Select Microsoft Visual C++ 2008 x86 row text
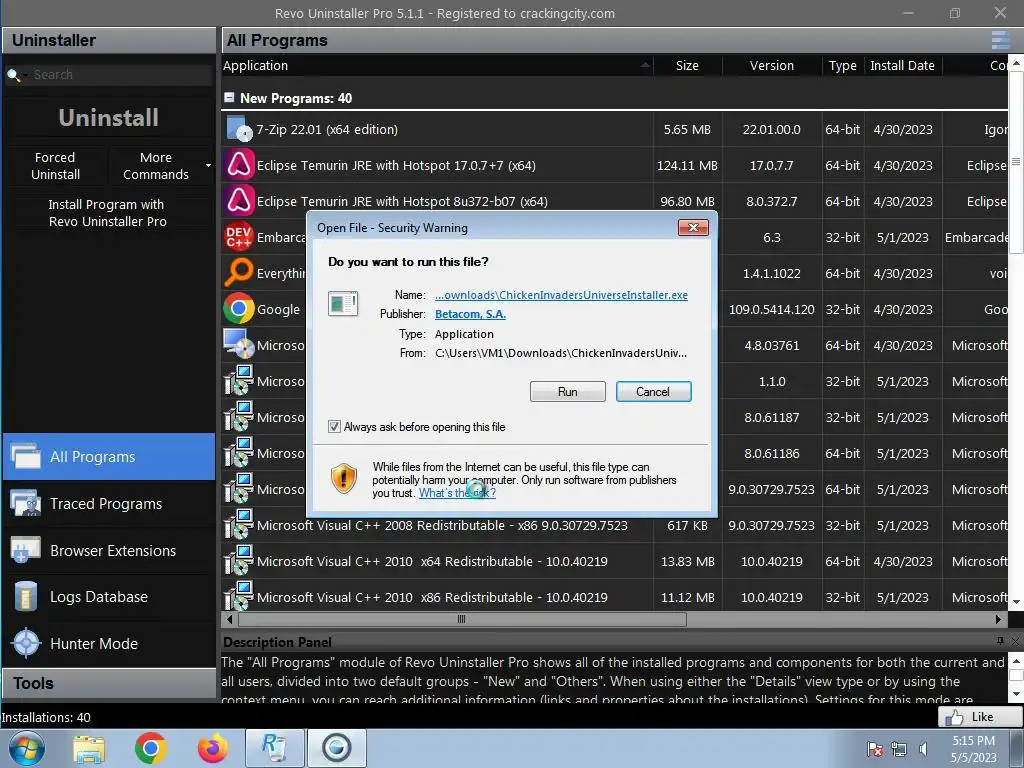Image resolution: width=1024 pixels, height=768 pixels. click(x=442, y=525)
